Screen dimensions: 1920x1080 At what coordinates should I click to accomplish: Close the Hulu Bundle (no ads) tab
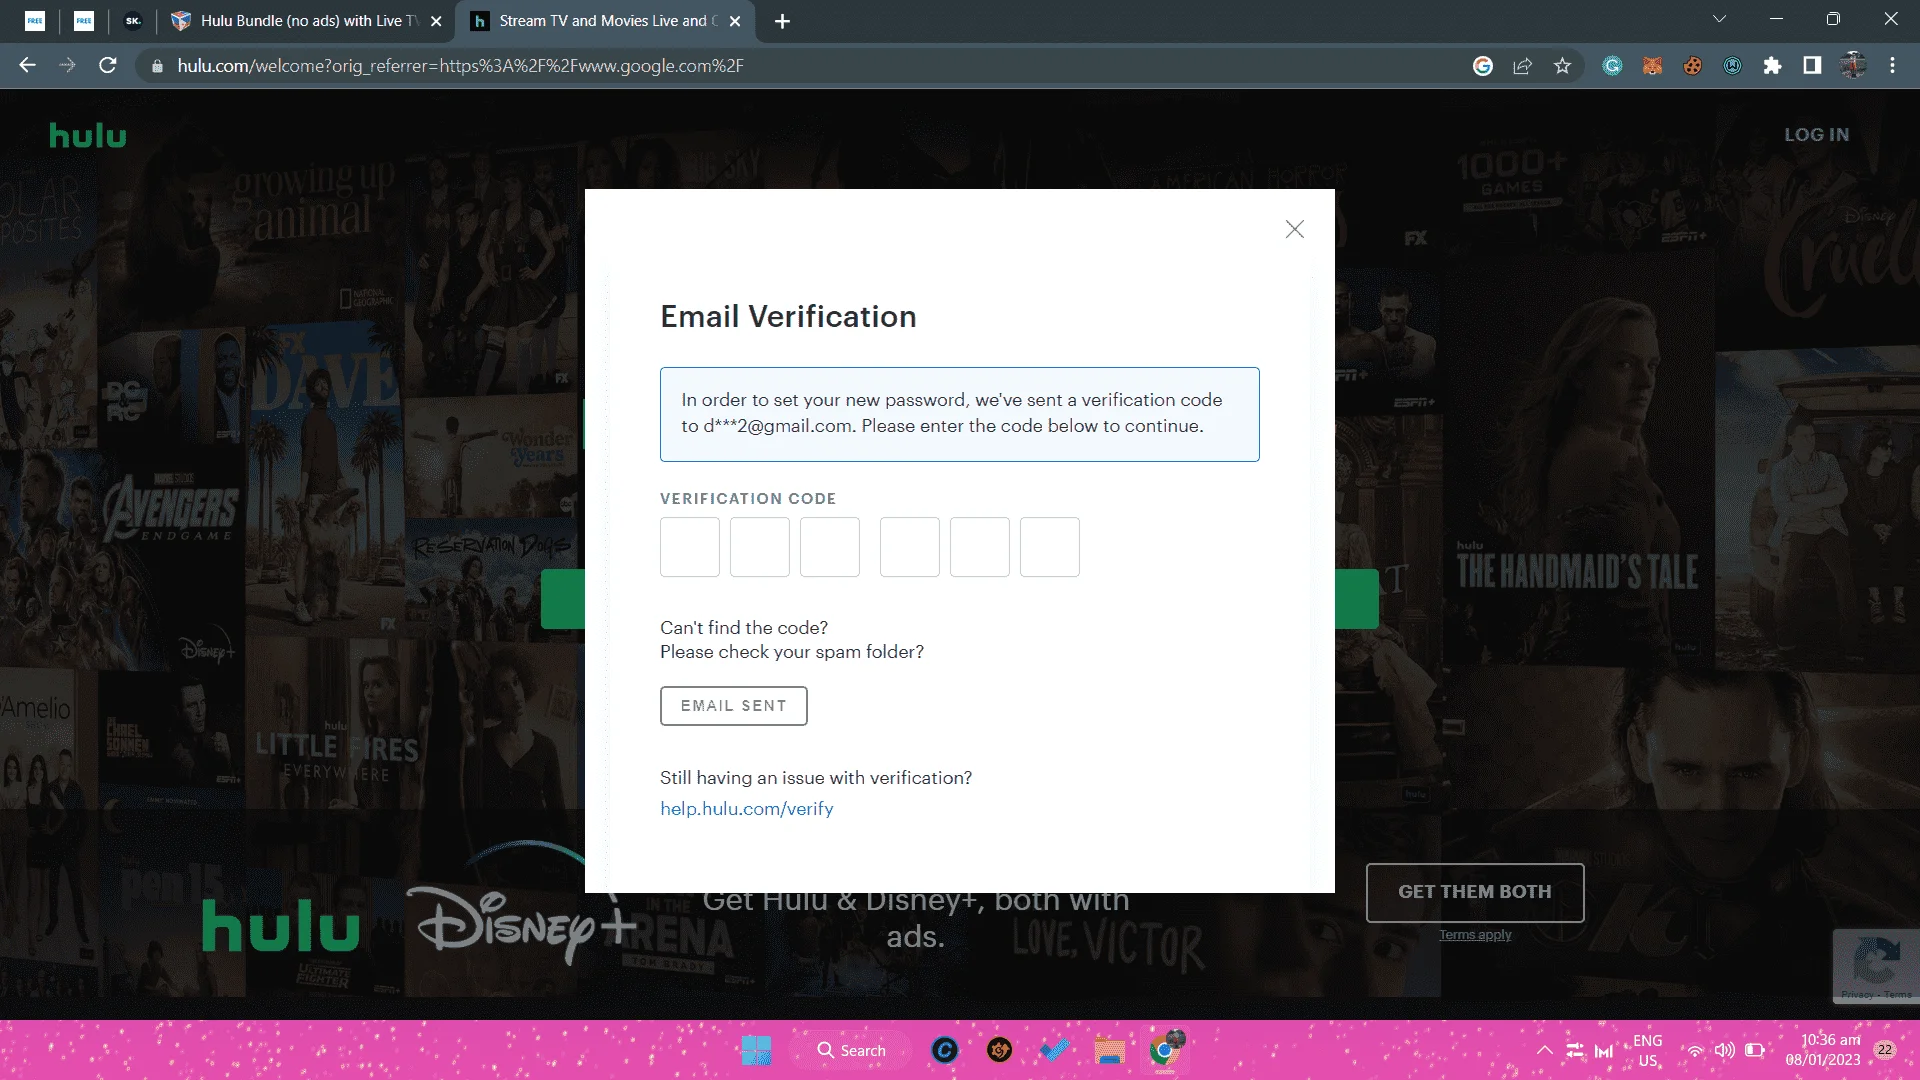click(x=436, y=21)
